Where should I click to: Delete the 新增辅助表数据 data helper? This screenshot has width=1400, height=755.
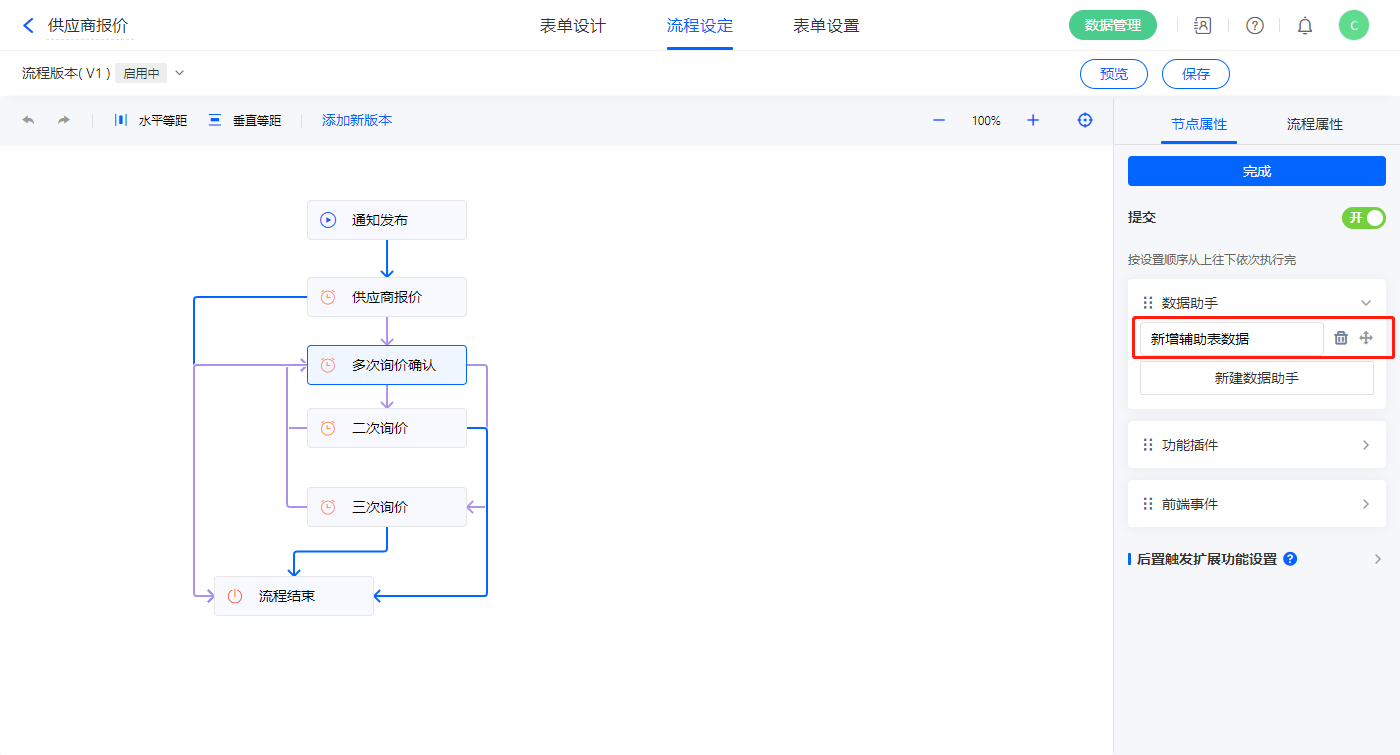[1341, 338]
